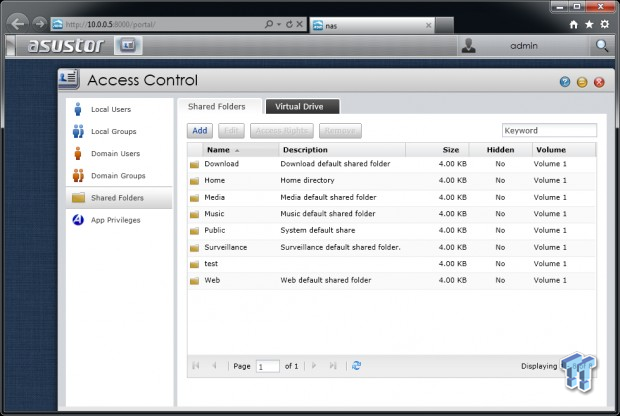Image resolution: width=620 pixels, height=416 pixels.
Task: Open browser favorites star icon
Action: pos(589,25)
